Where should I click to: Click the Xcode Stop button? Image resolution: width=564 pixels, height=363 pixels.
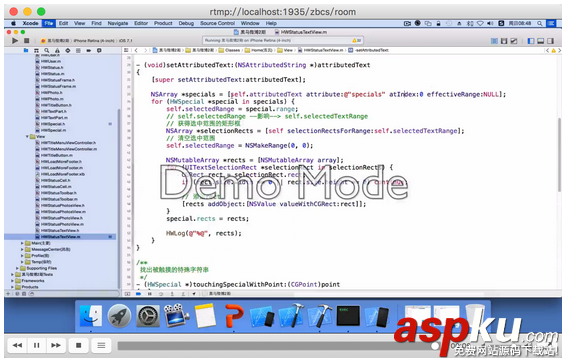point(27,41)
